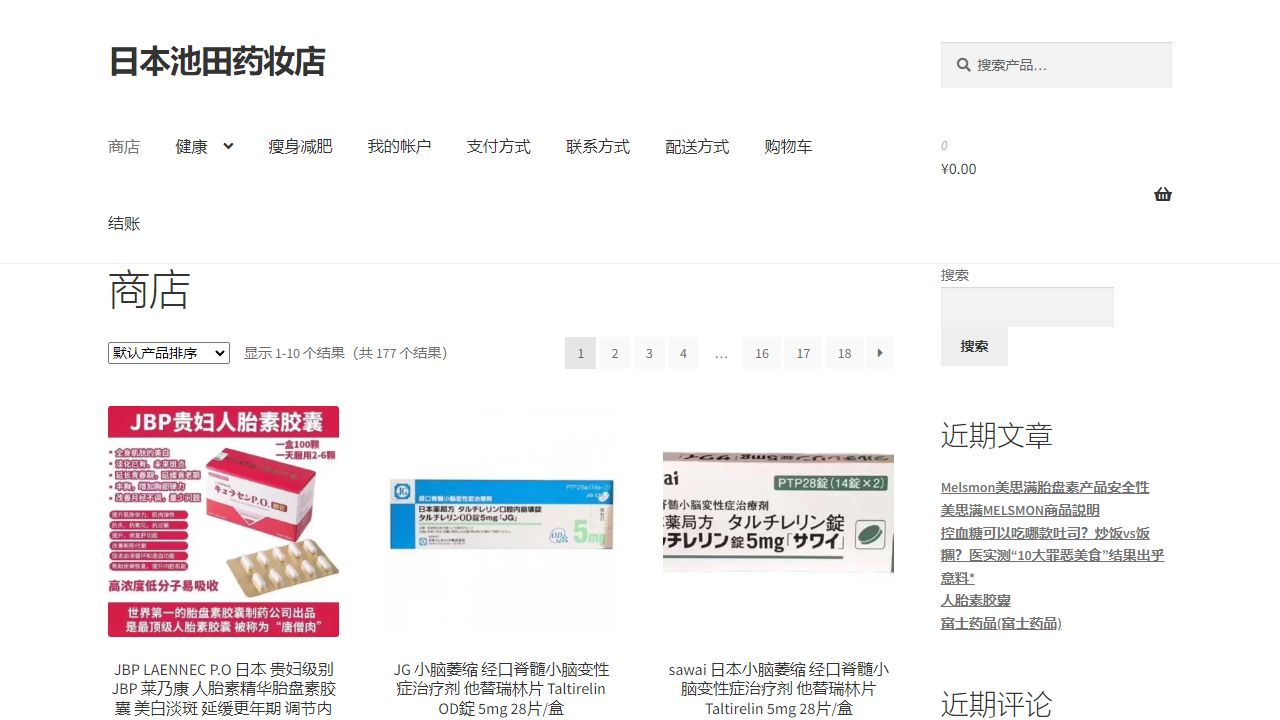Focus the 搜索产品 search field

(x=1056, y=65)
